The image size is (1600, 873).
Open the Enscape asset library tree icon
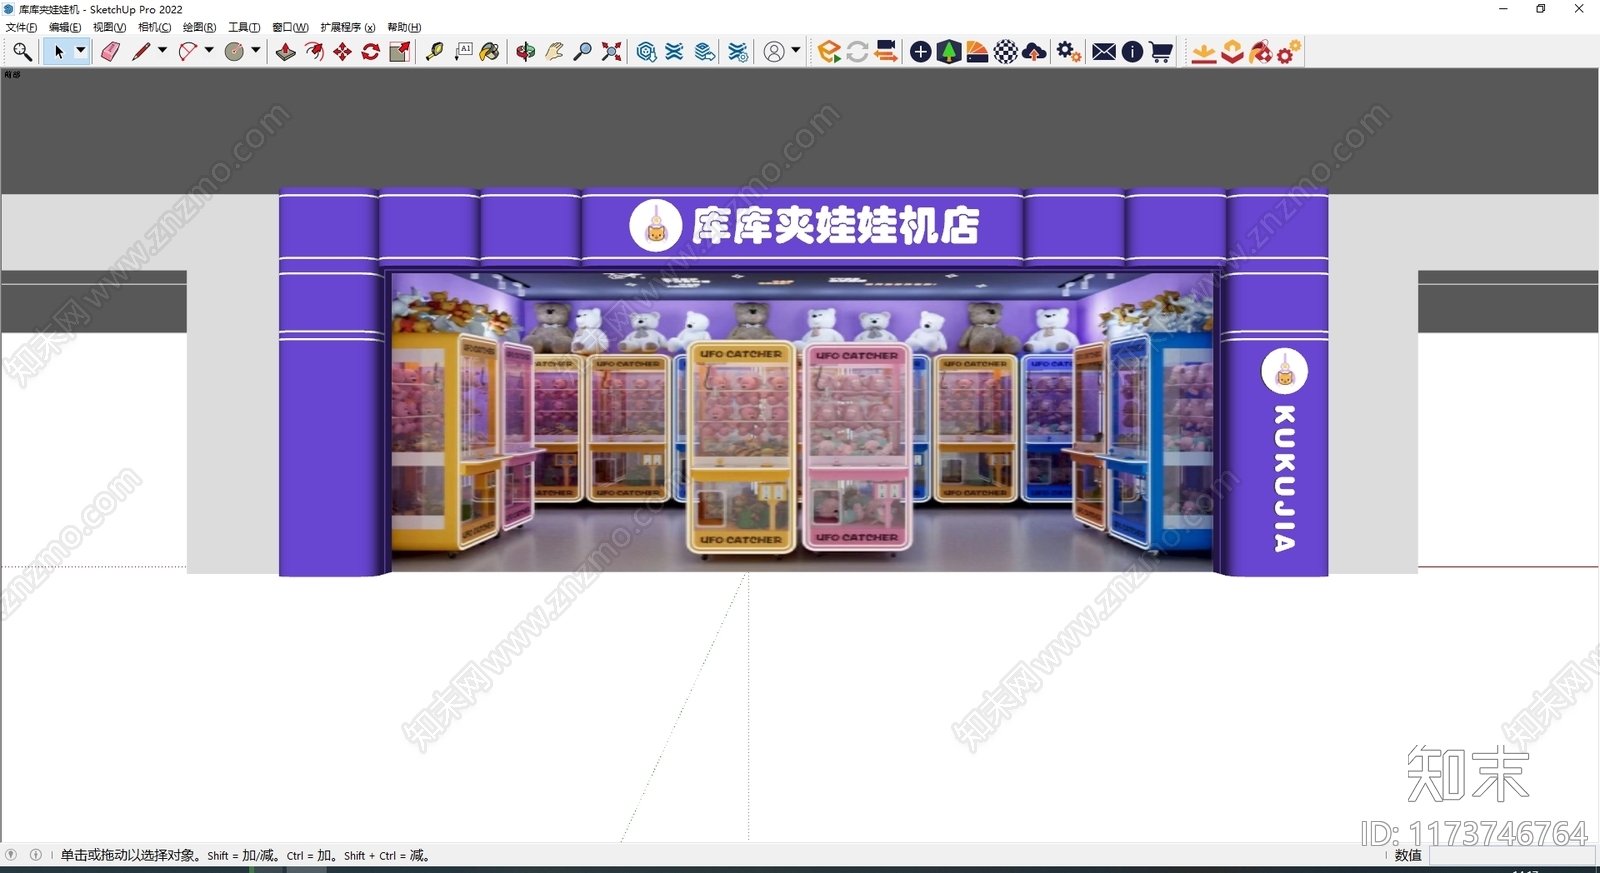click(x=949, y=52)
